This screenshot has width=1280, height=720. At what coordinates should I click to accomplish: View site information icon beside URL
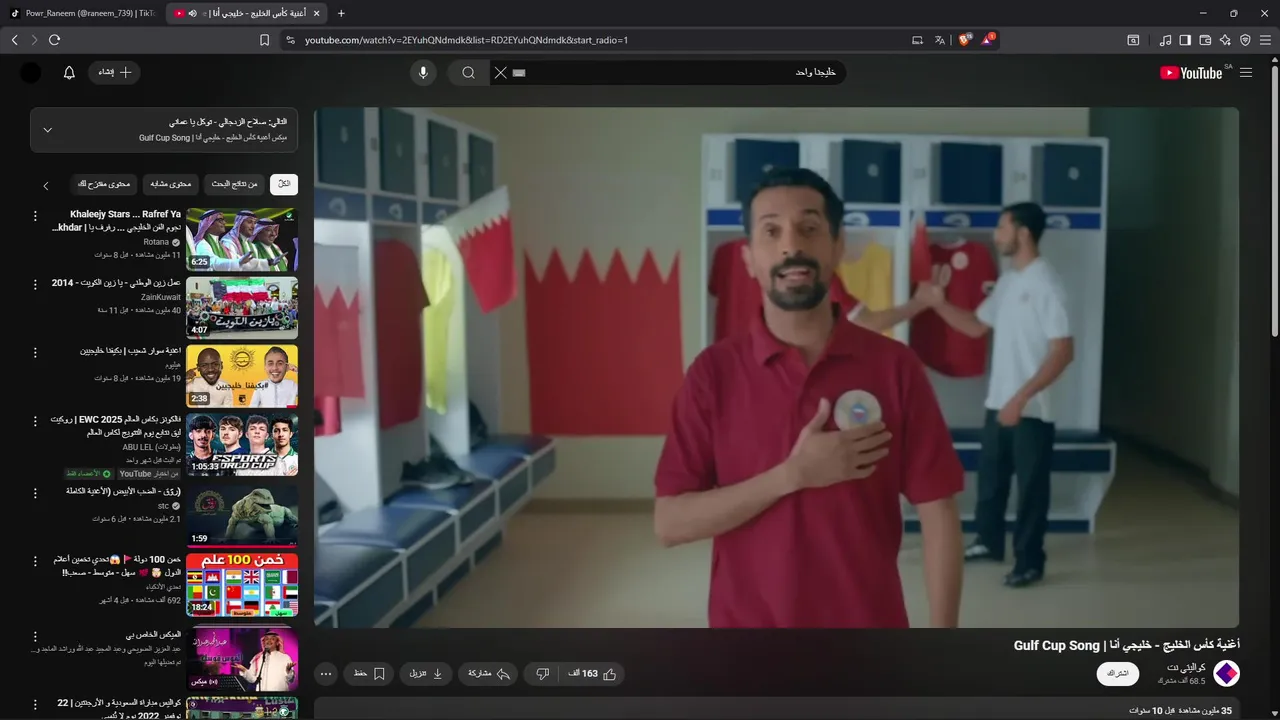pyautogui.click(x=290, y=40)
